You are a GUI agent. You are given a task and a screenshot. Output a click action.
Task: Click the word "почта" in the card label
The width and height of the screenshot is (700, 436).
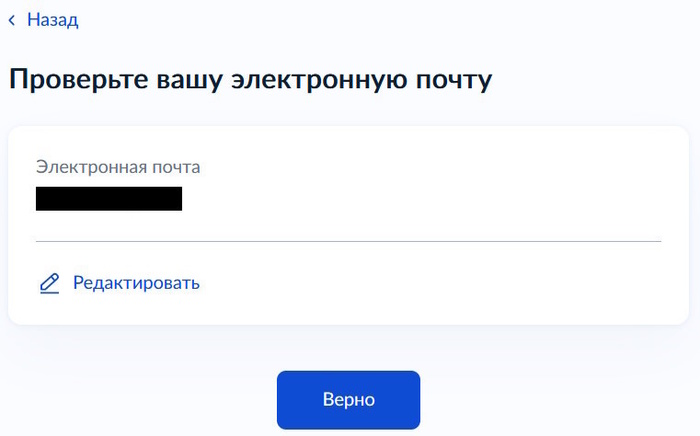click(x=174, y=167)
